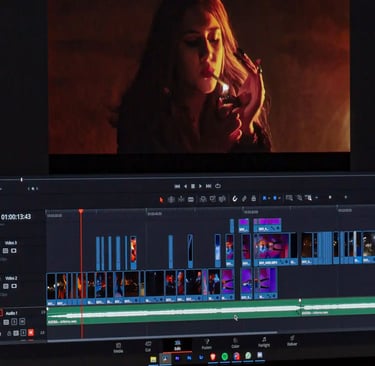Open the green Spotify taskbar icon

[x=225, y=357]
